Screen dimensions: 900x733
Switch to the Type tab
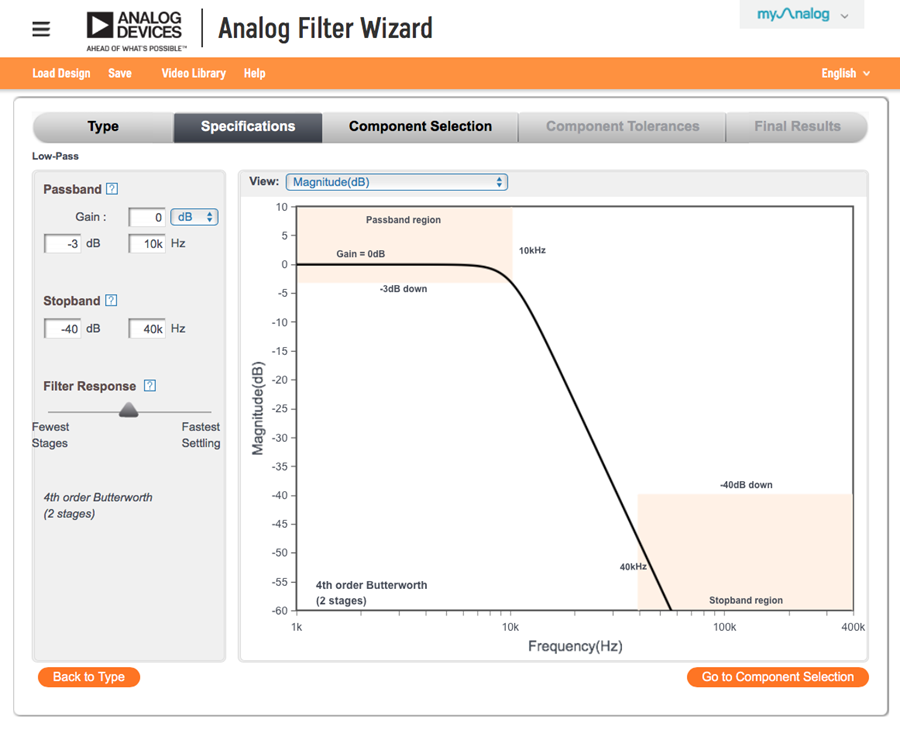(103, 127)
